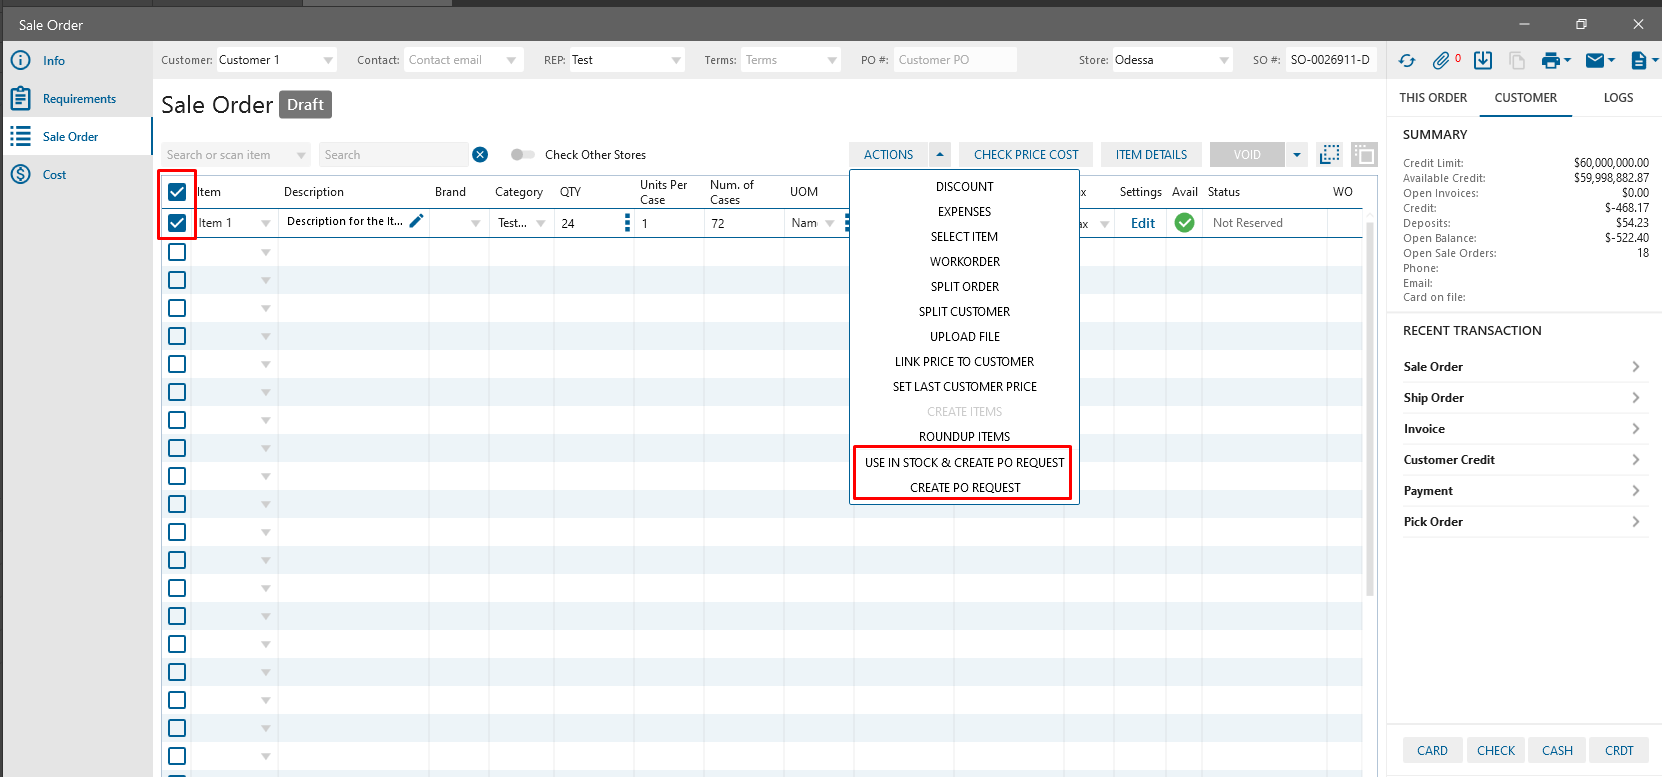Click the green availability checkmark for Item 1

point(1184,223)
